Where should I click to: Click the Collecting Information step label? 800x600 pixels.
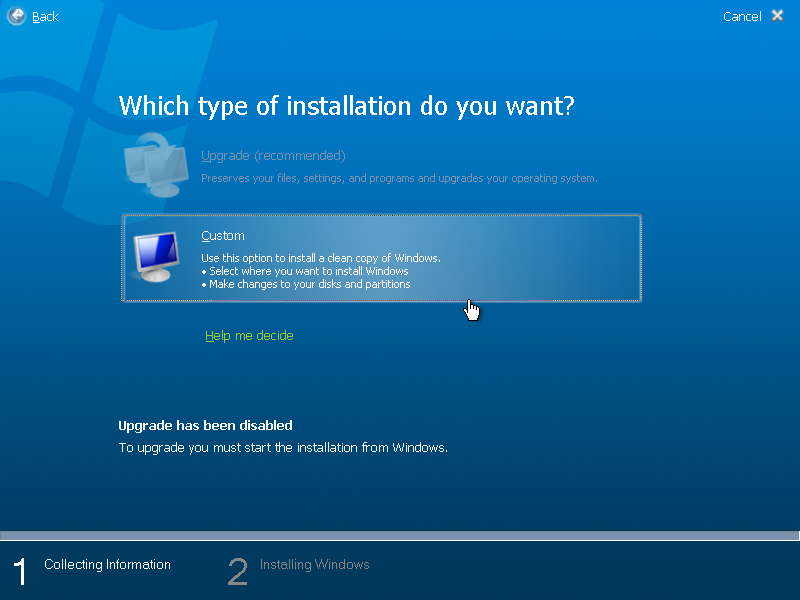(107, 564)
